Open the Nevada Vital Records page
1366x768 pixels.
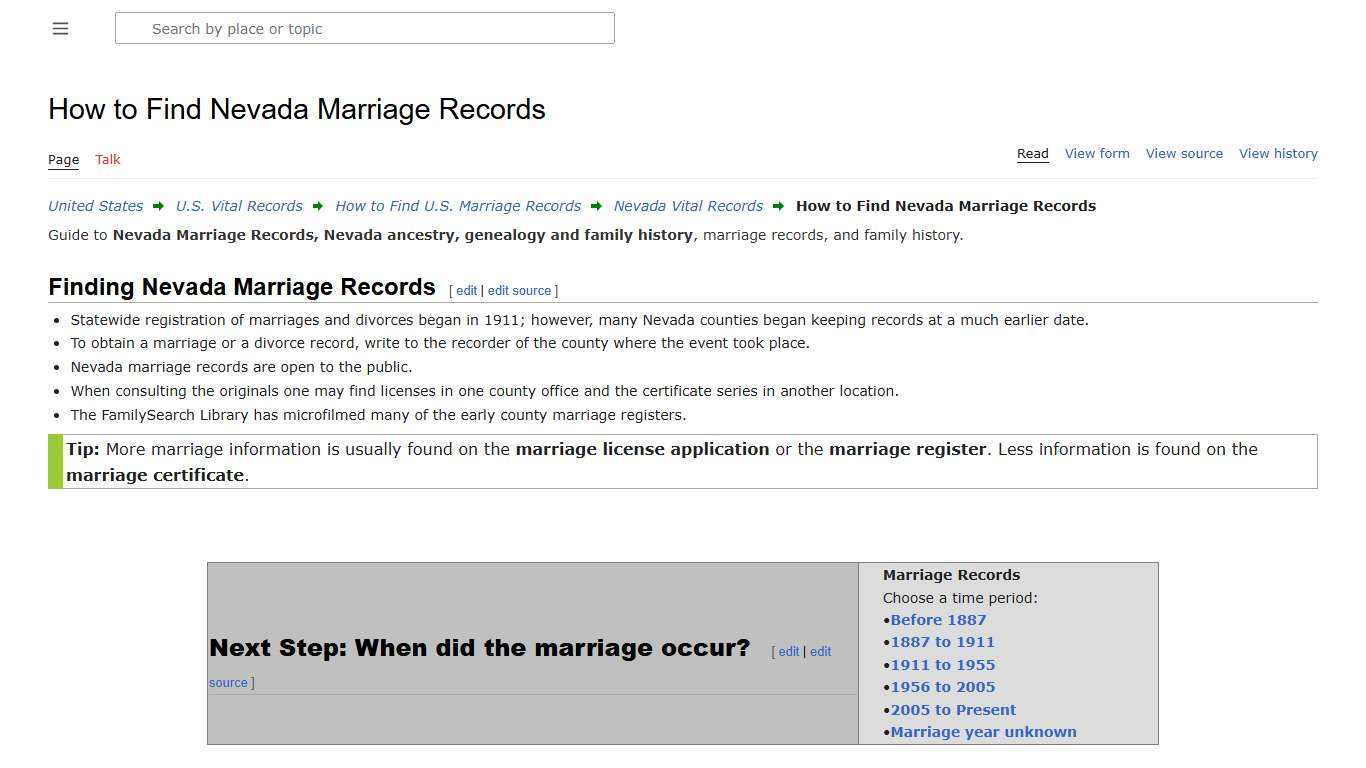[x=688, y=206]
